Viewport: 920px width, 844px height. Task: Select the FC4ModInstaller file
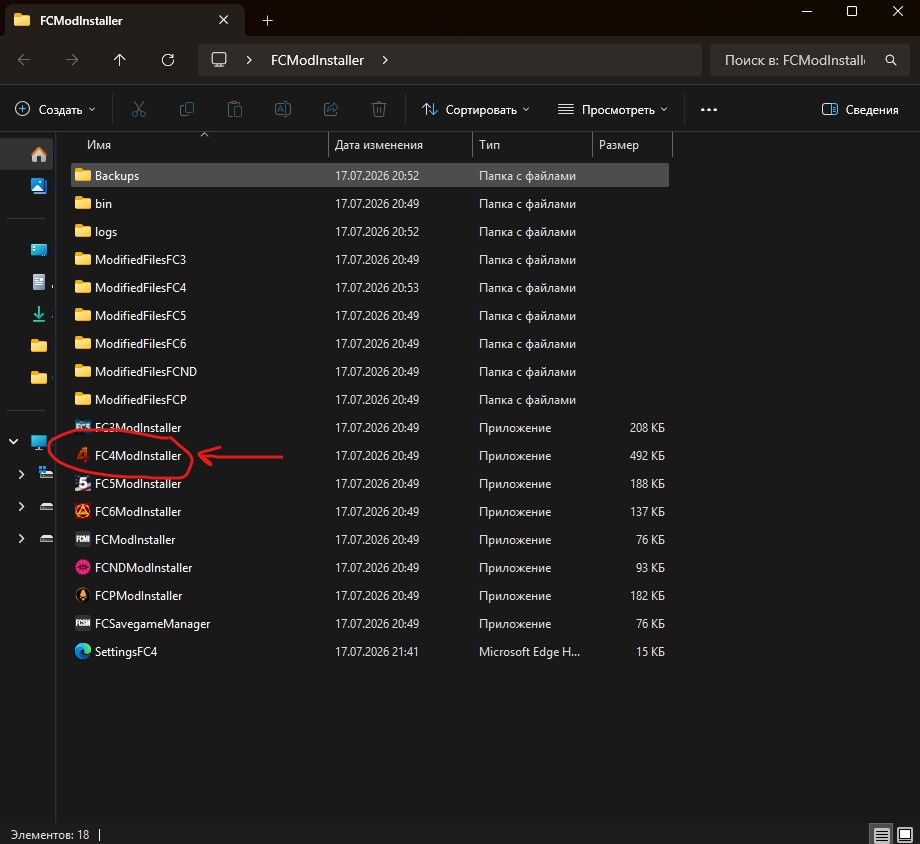pos(370,455)
